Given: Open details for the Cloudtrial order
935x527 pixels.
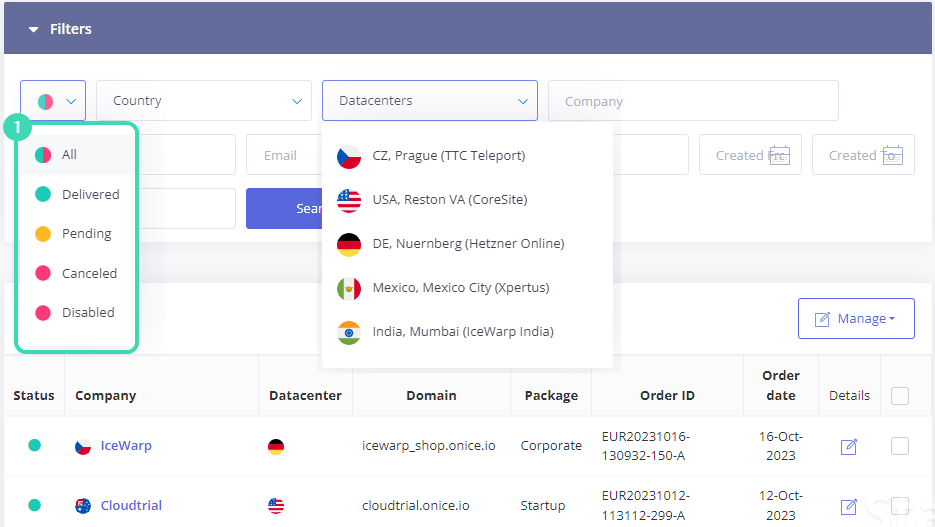Looking at the screenshot, I should point(849,506).
